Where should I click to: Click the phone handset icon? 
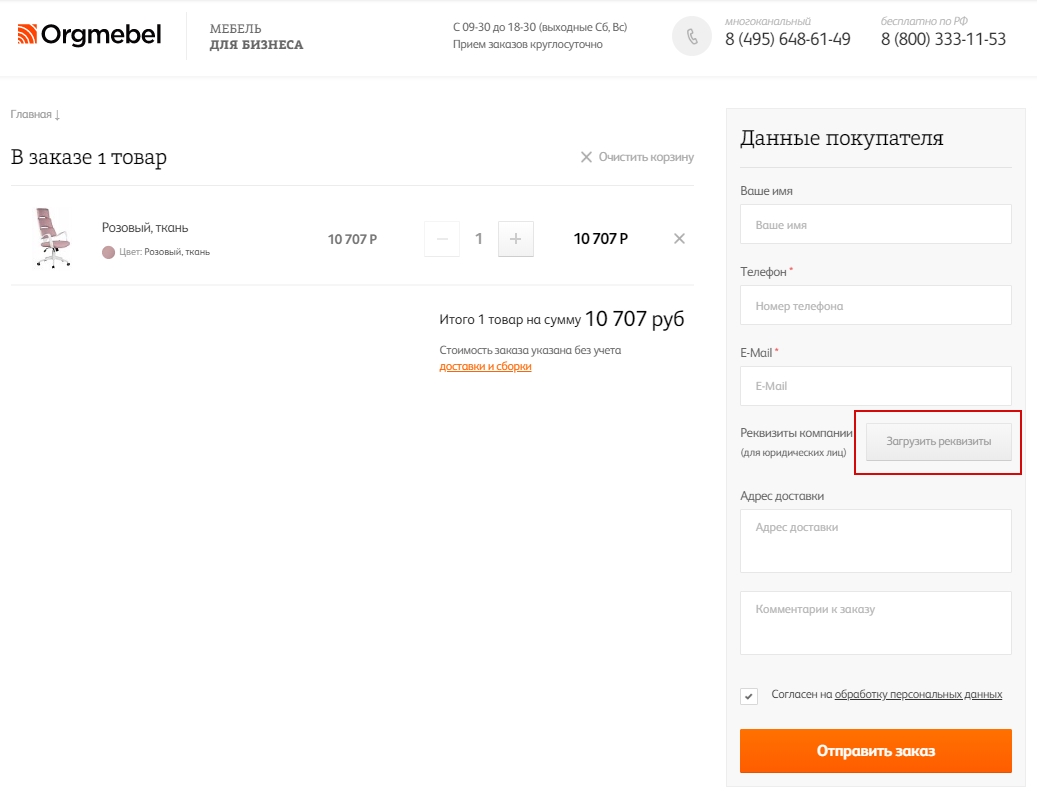tap(691, 36)
